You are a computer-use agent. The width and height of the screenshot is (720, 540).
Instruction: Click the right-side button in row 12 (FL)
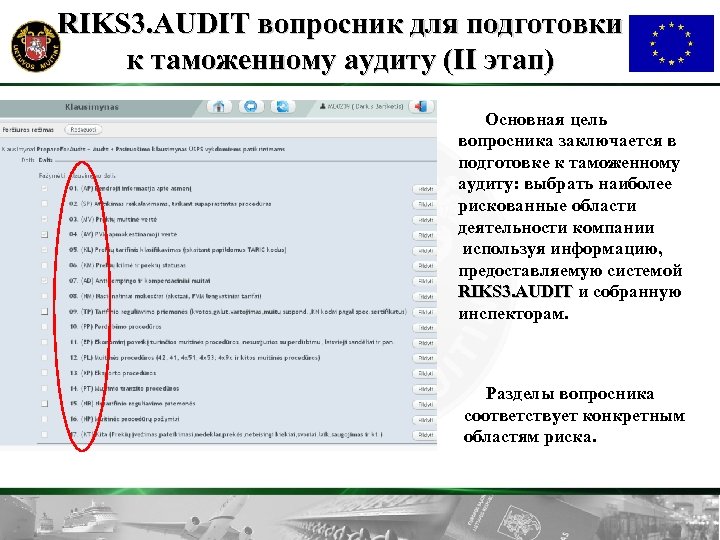tap(424, 358)
